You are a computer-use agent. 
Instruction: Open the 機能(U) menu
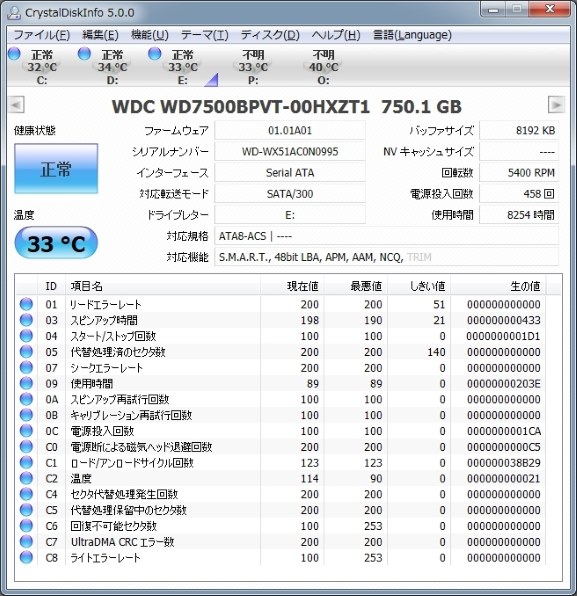[x=149, y=35]
